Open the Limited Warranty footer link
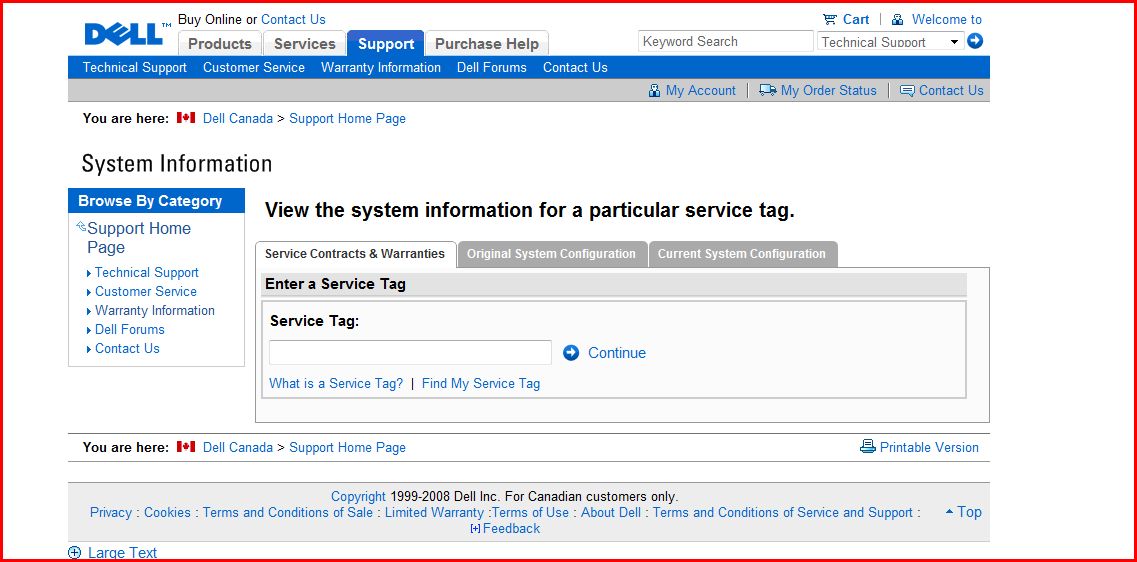Image resolution: width=1137 pixels, height=562 pixels. point(434,513)
